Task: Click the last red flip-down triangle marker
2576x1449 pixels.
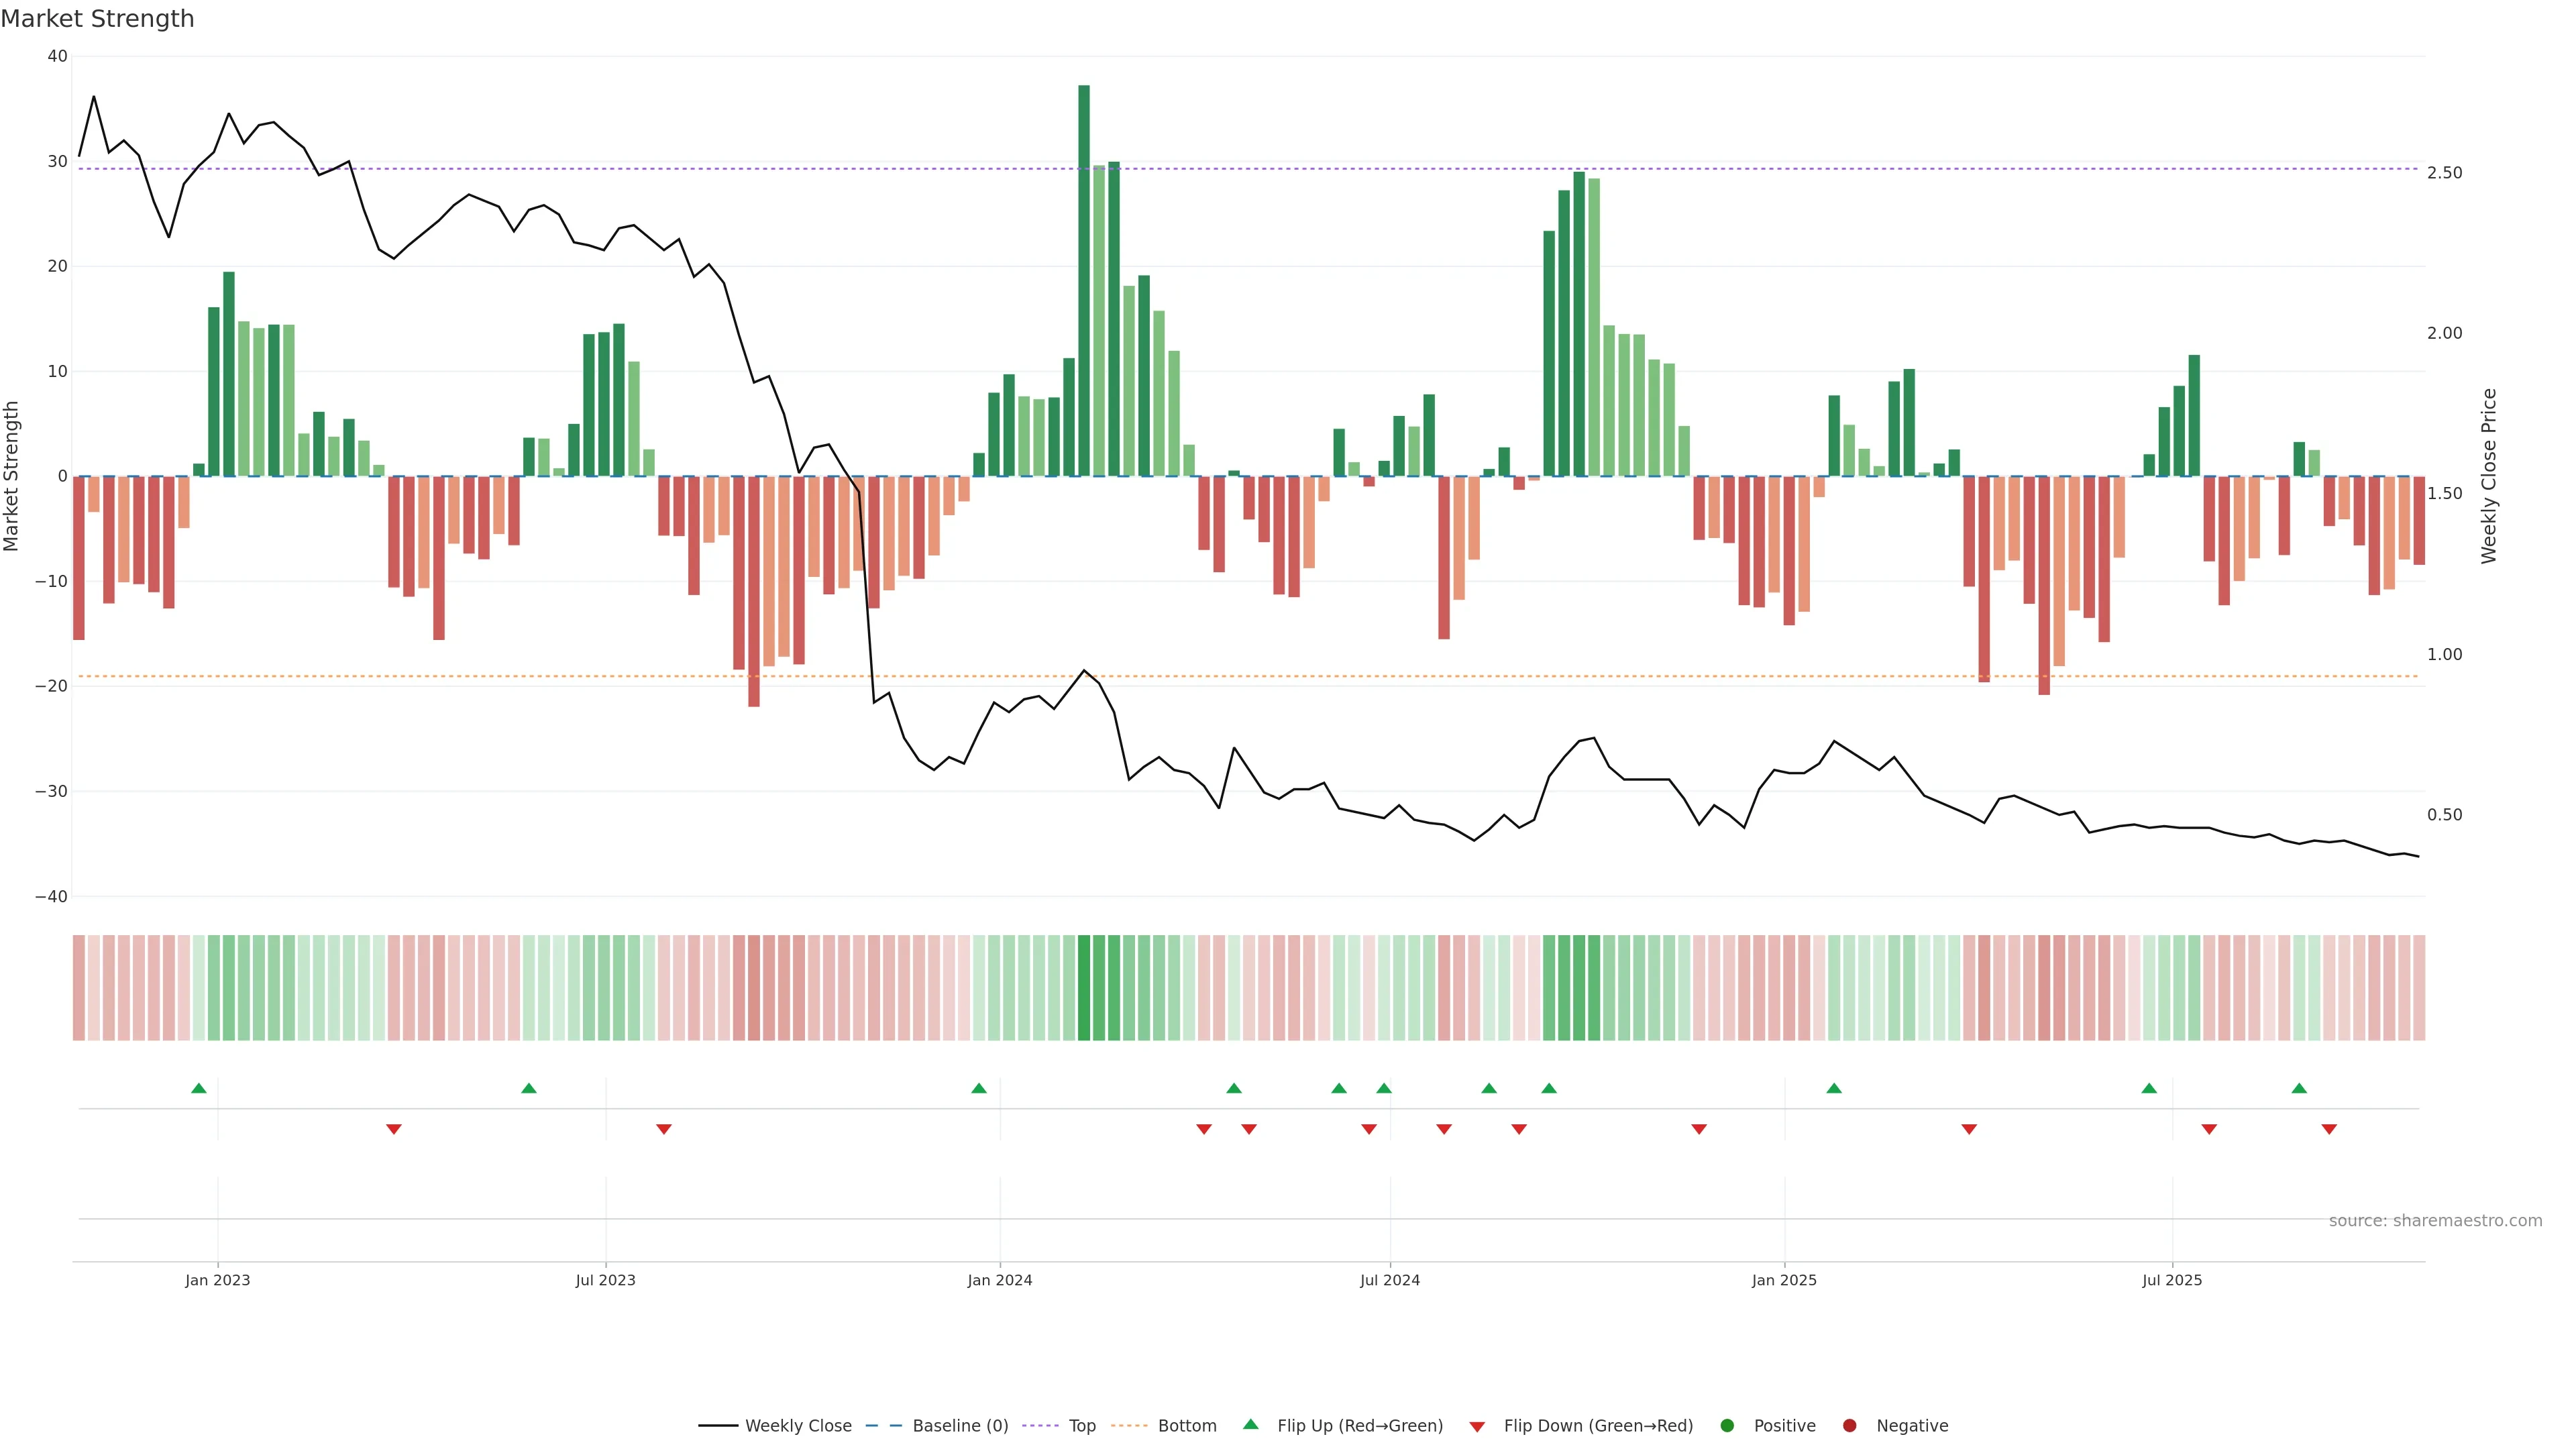Action: coord(2329,1129)
